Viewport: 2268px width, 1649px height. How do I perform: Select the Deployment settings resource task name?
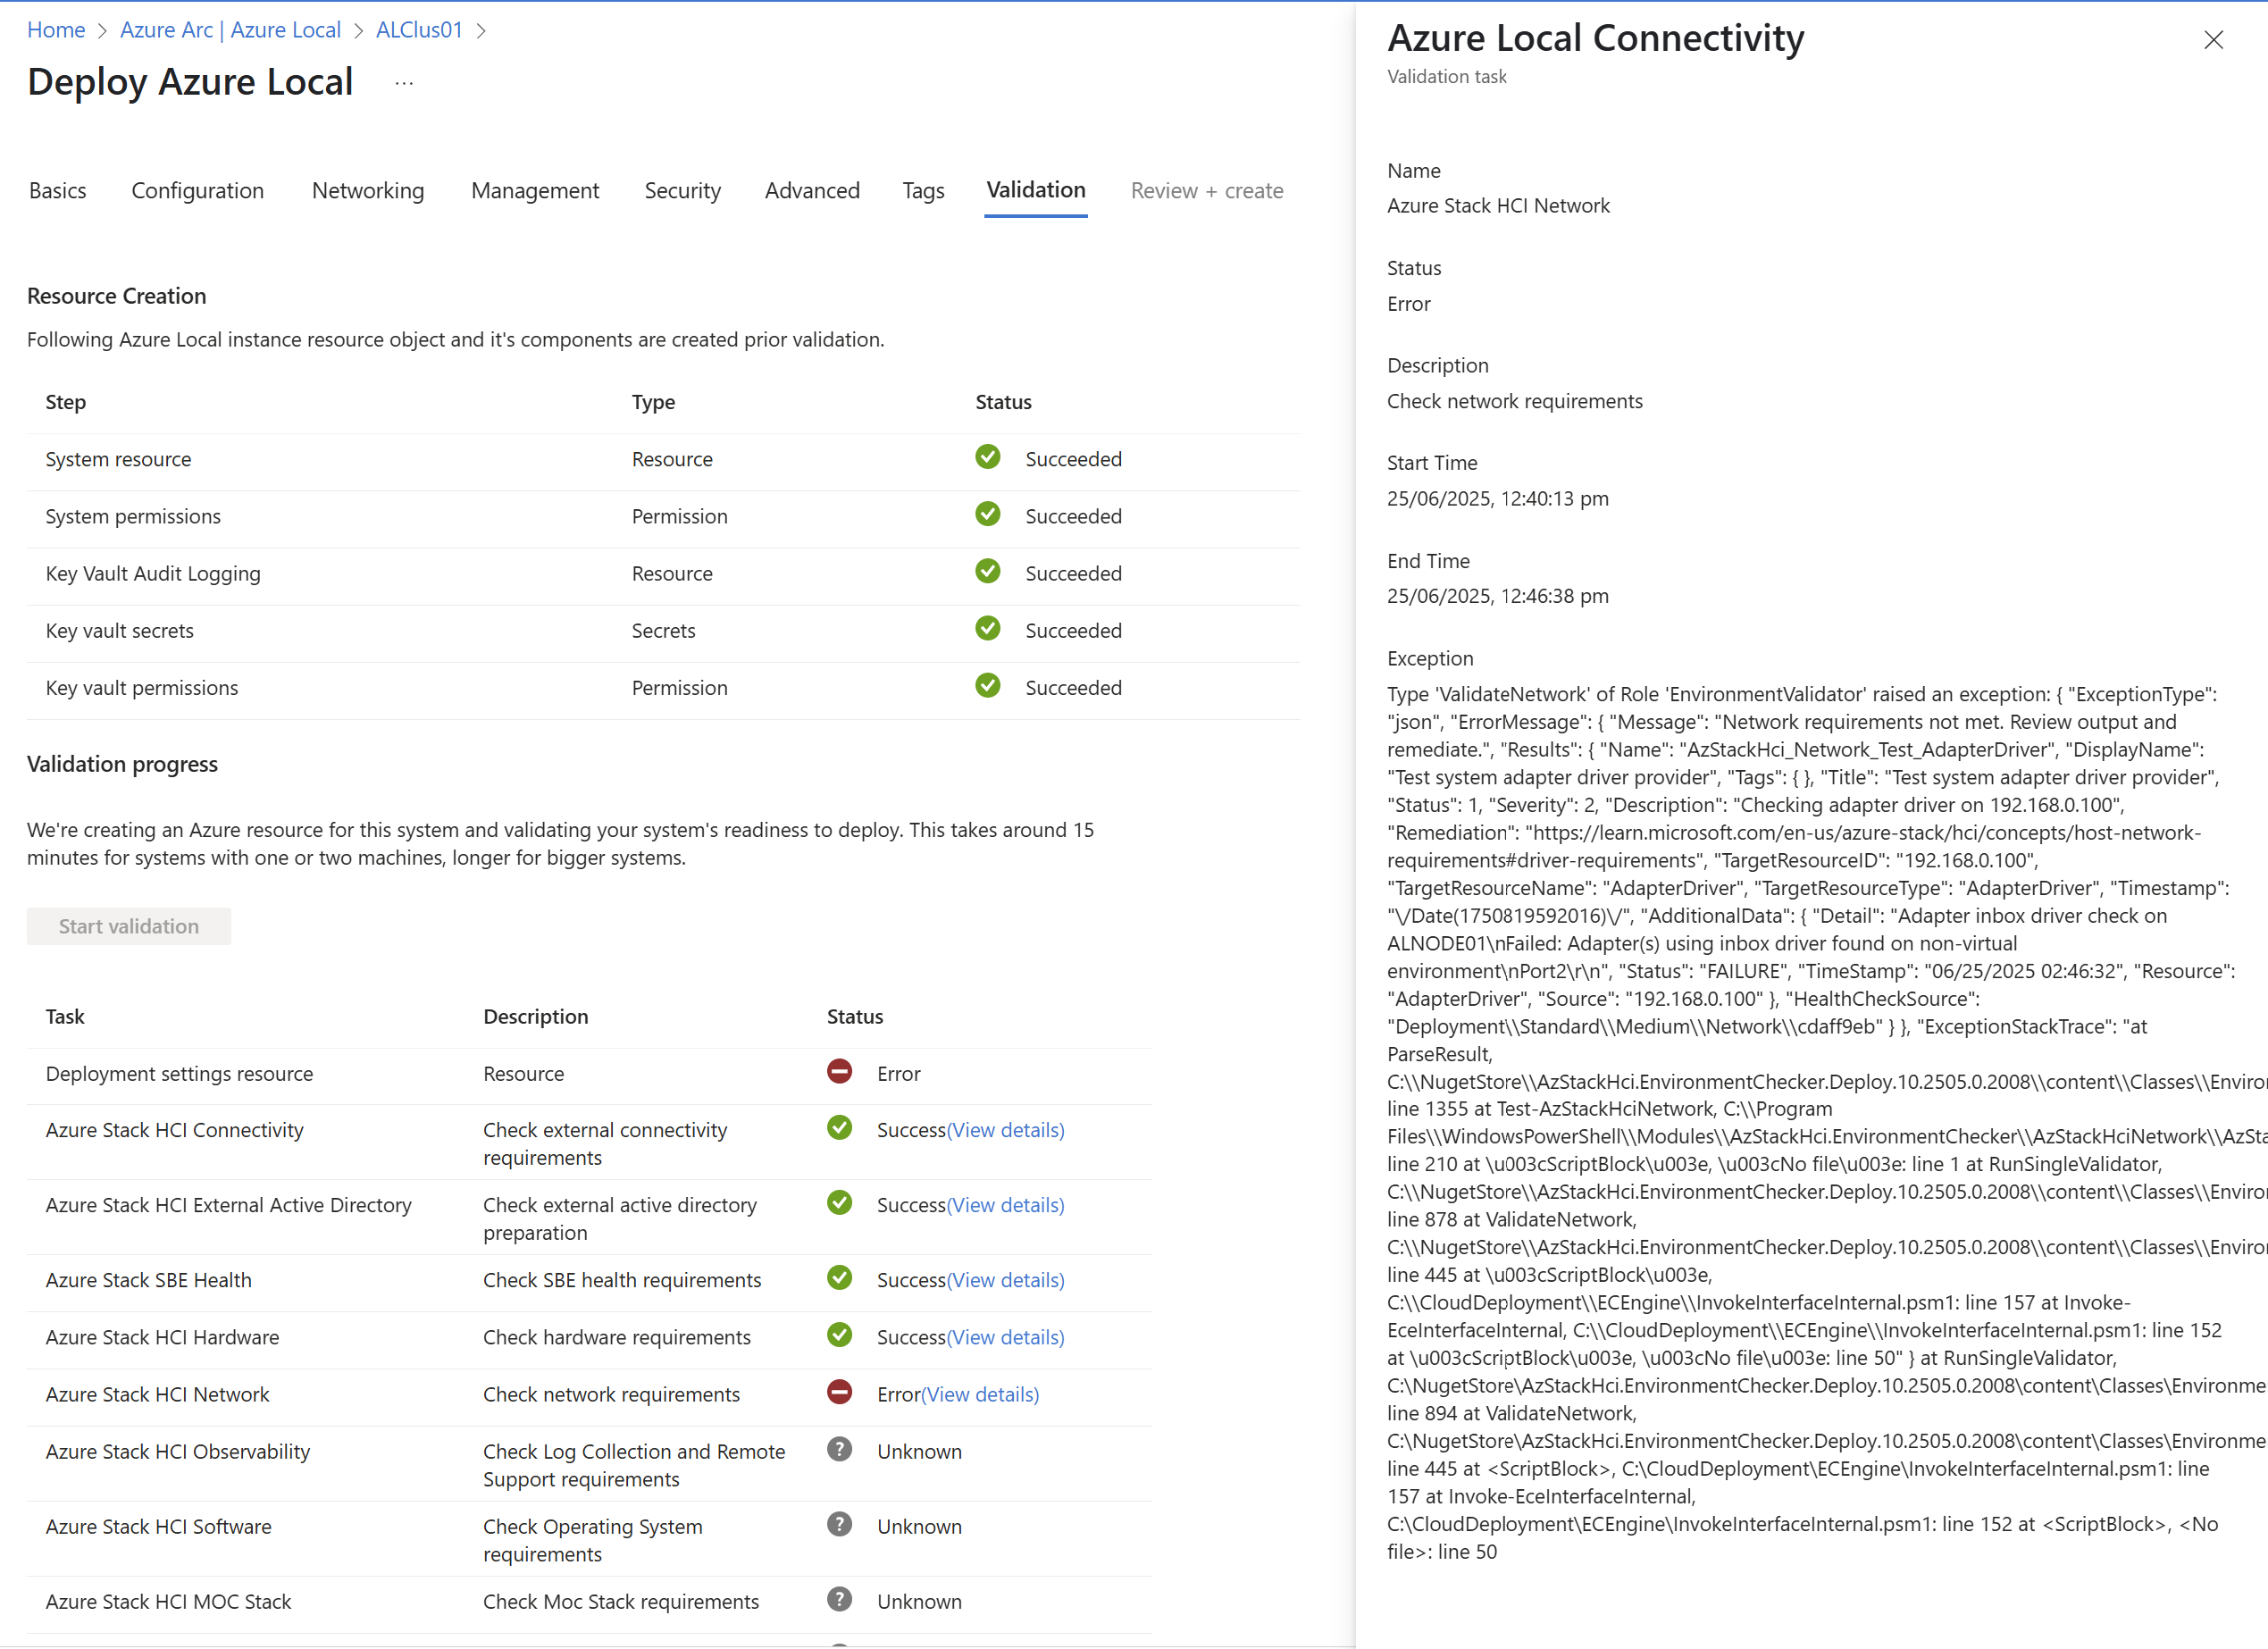[179, 1073]
